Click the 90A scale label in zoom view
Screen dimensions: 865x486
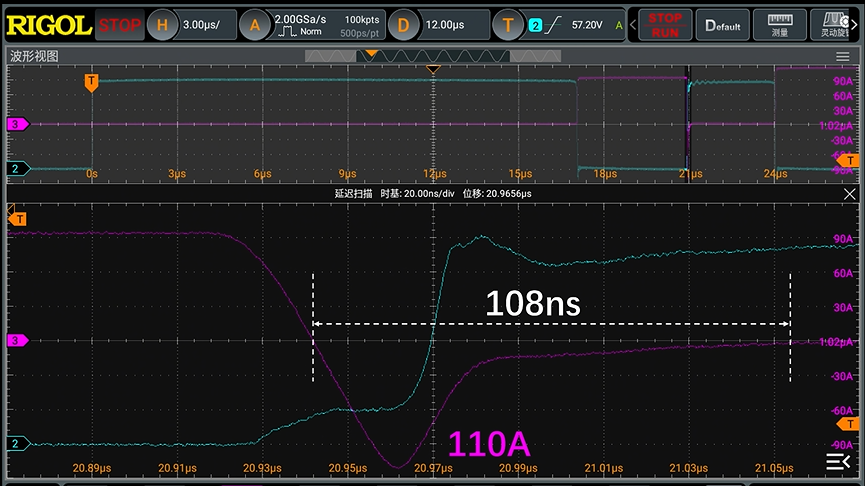pyautogui.click(x=843, y=238)
